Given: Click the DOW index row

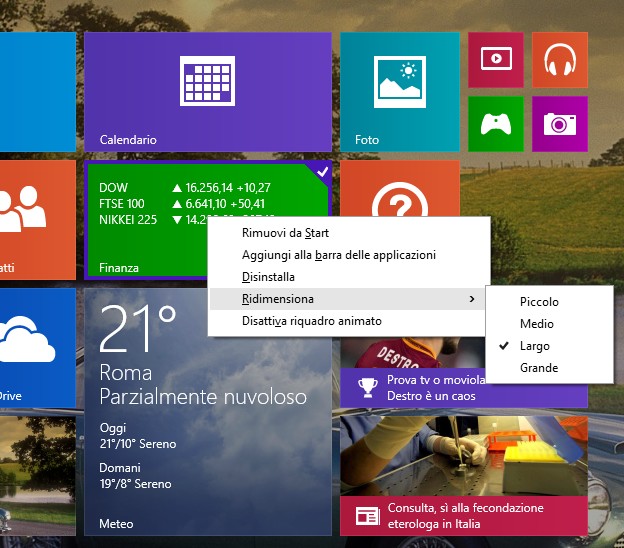Looking at the screenshot, I should pyautogui.click(x=185, y=187).
